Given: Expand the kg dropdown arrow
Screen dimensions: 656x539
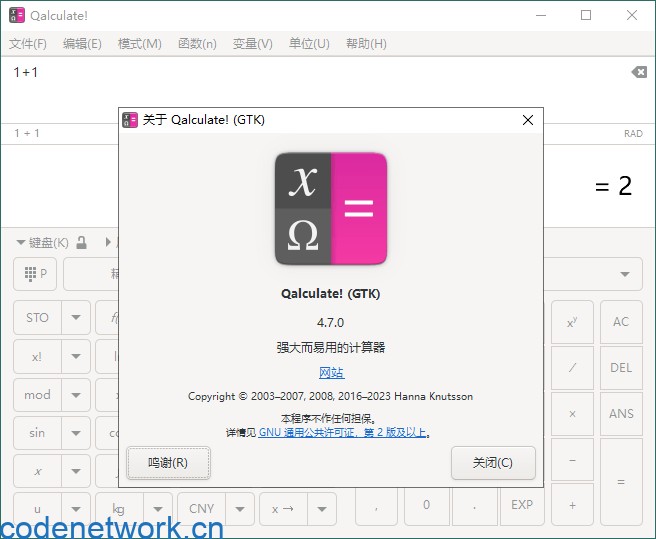Looking at the screenshot, I should [158, 509].
